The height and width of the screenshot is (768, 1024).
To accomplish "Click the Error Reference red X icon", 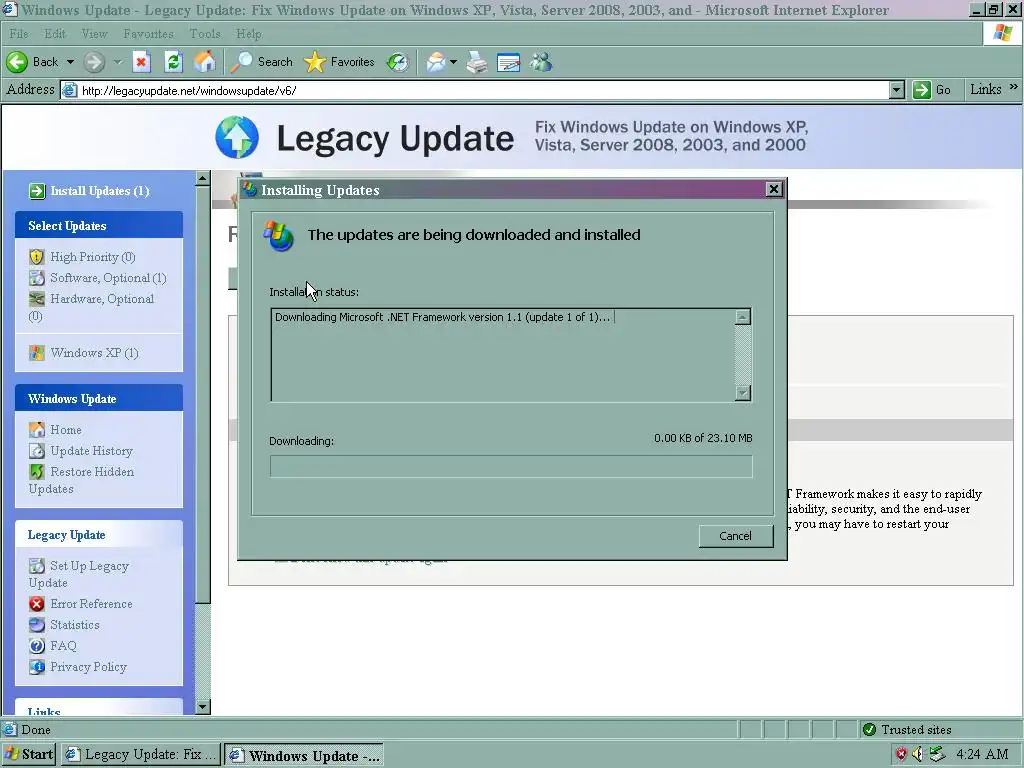I will [37, 603].
